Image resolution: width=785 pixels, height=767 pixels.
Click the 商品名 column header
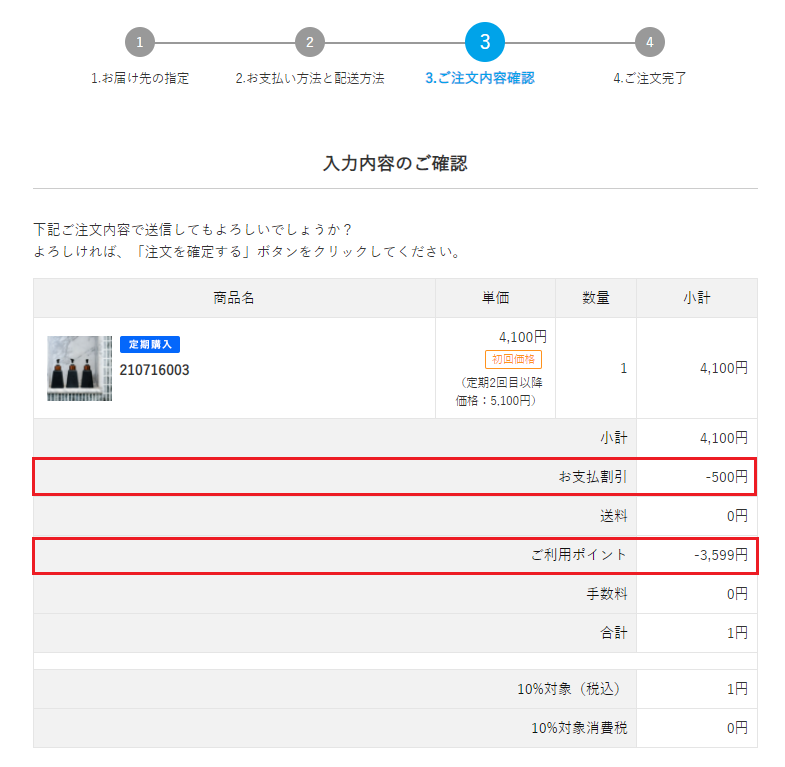[234, 298]
